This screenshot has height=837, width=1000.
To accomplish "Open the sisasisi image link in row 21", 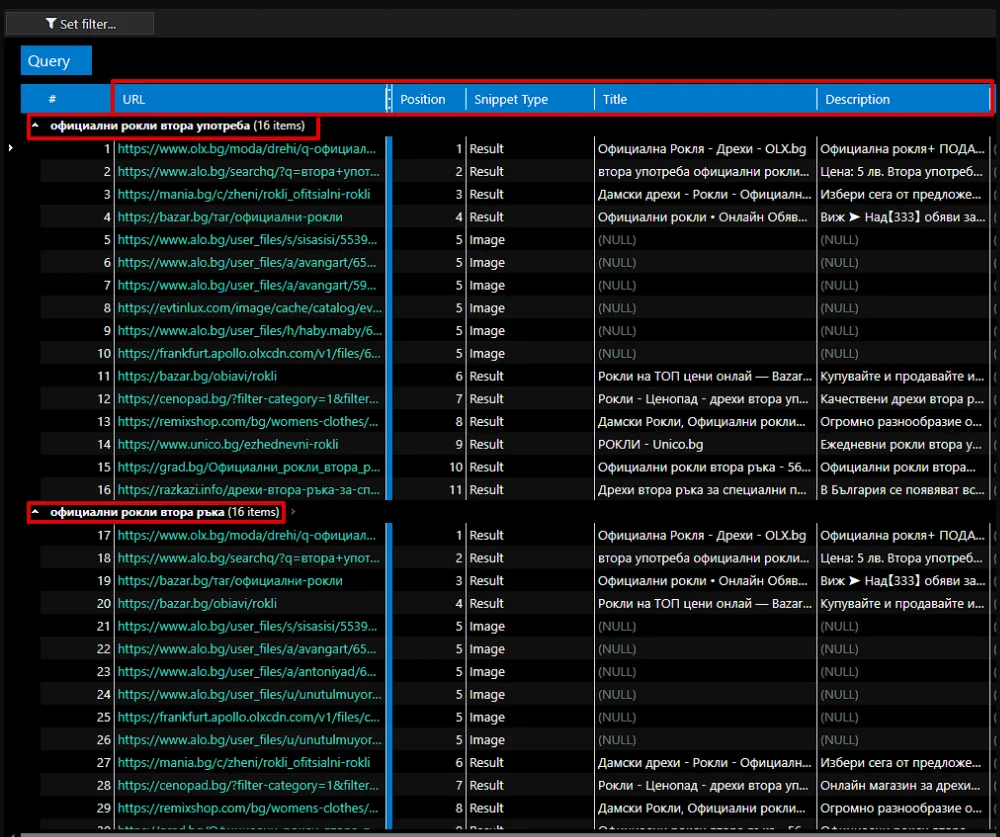I will pos(247,626).
